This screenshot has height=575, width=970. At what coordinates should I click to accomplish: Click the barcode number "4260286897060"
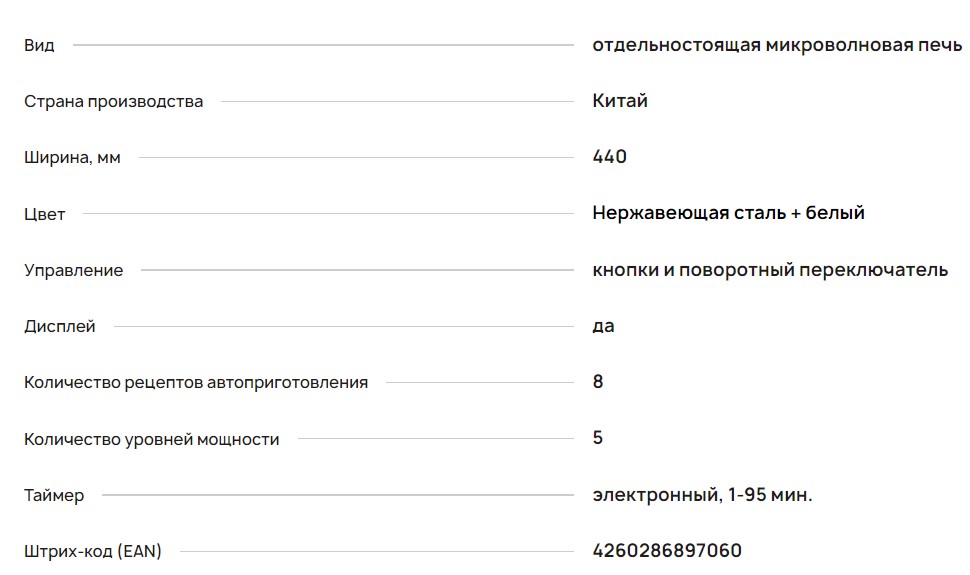[x=667, y=551]
